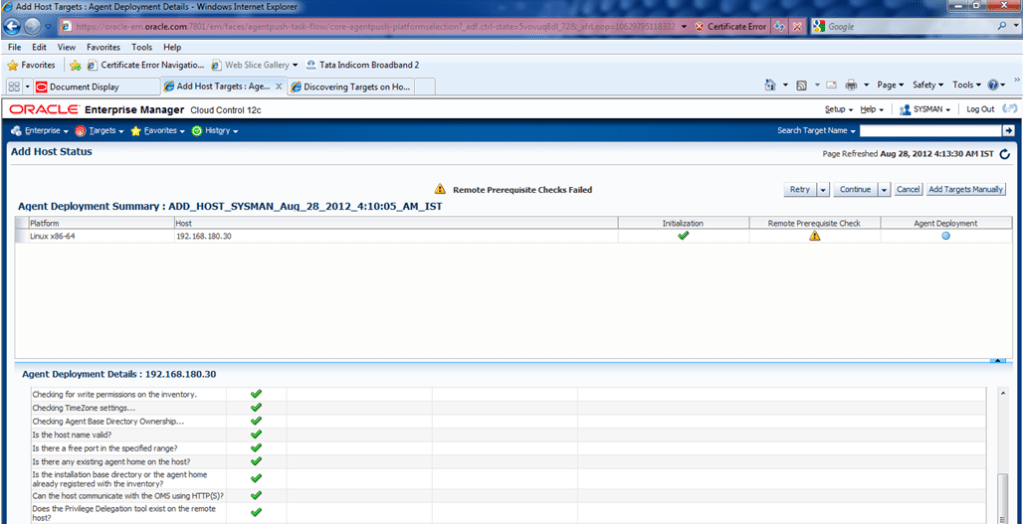Viewport: 1024px width, 524px height.
Task: Open the History menu
Action: pyautogui.click(x=215, y=131)
